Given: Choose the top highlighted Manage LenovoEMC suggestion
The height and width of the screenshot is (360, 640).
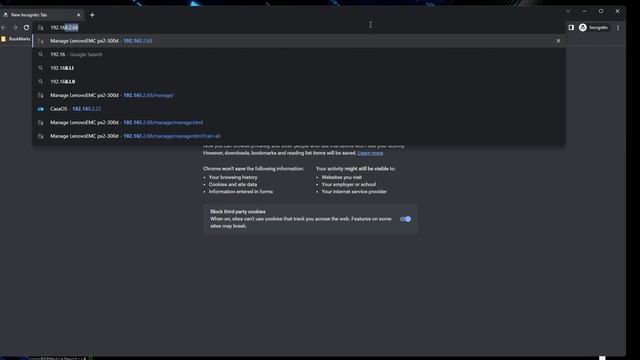Looking at the screenshot, I should (299, 41).
